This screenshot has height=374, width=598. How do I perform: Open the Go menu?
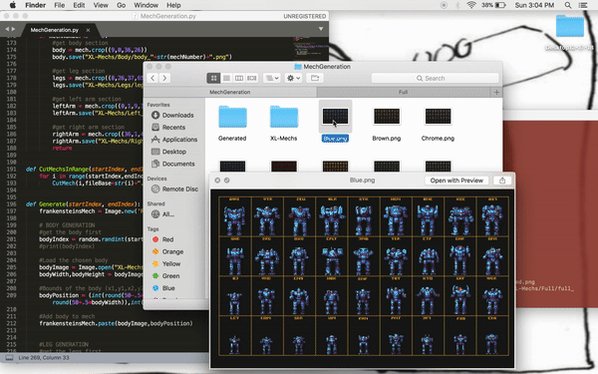click(x=121, y=5)
